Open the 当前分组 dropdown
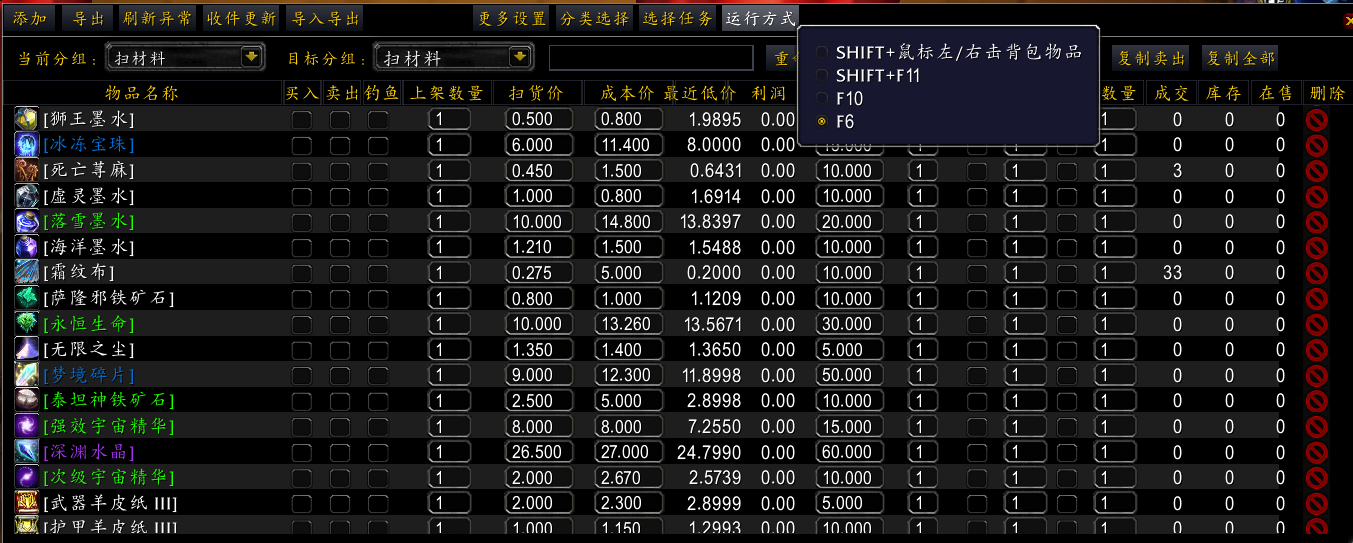The image size is (1353, 543). [250, 58]
